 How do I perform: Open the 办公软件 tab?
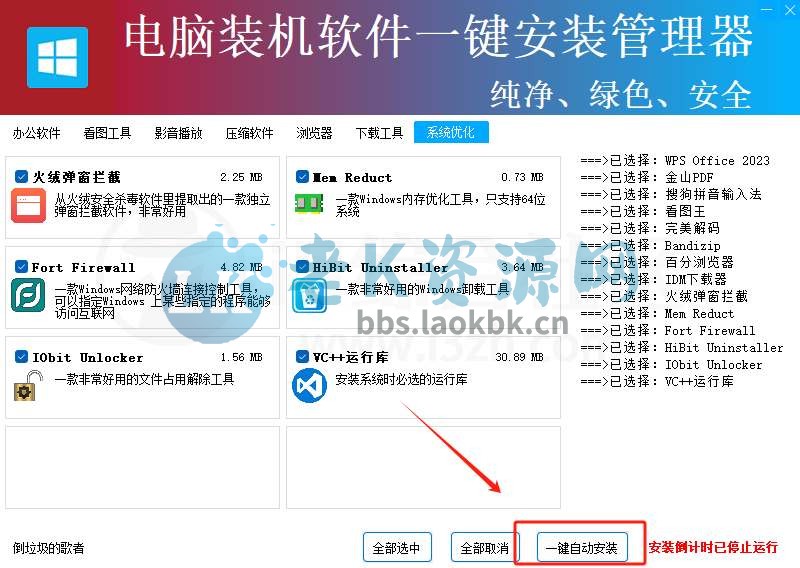click(36, 133)
